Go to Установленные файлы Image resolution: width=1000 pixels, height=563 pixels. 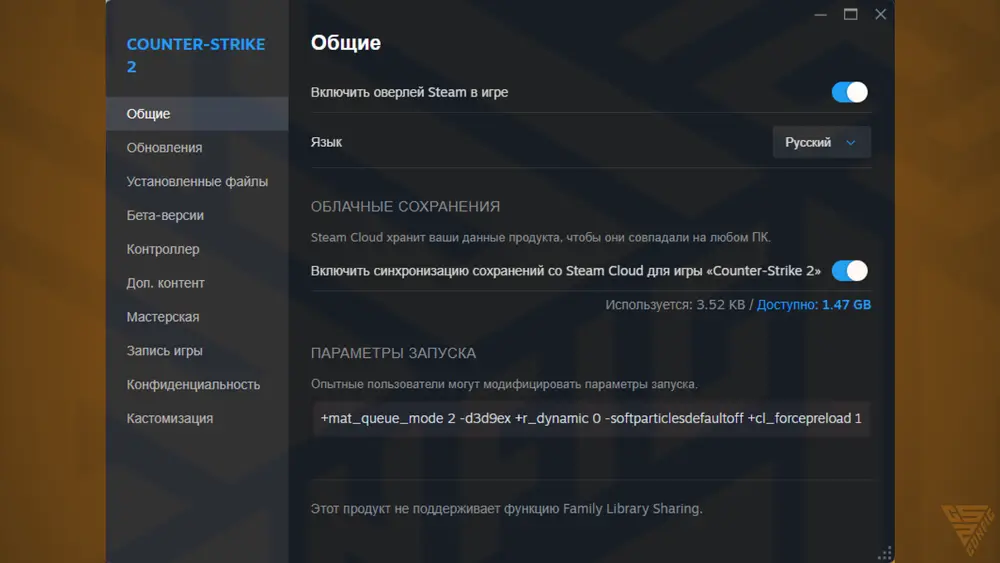tap(197, 182)
